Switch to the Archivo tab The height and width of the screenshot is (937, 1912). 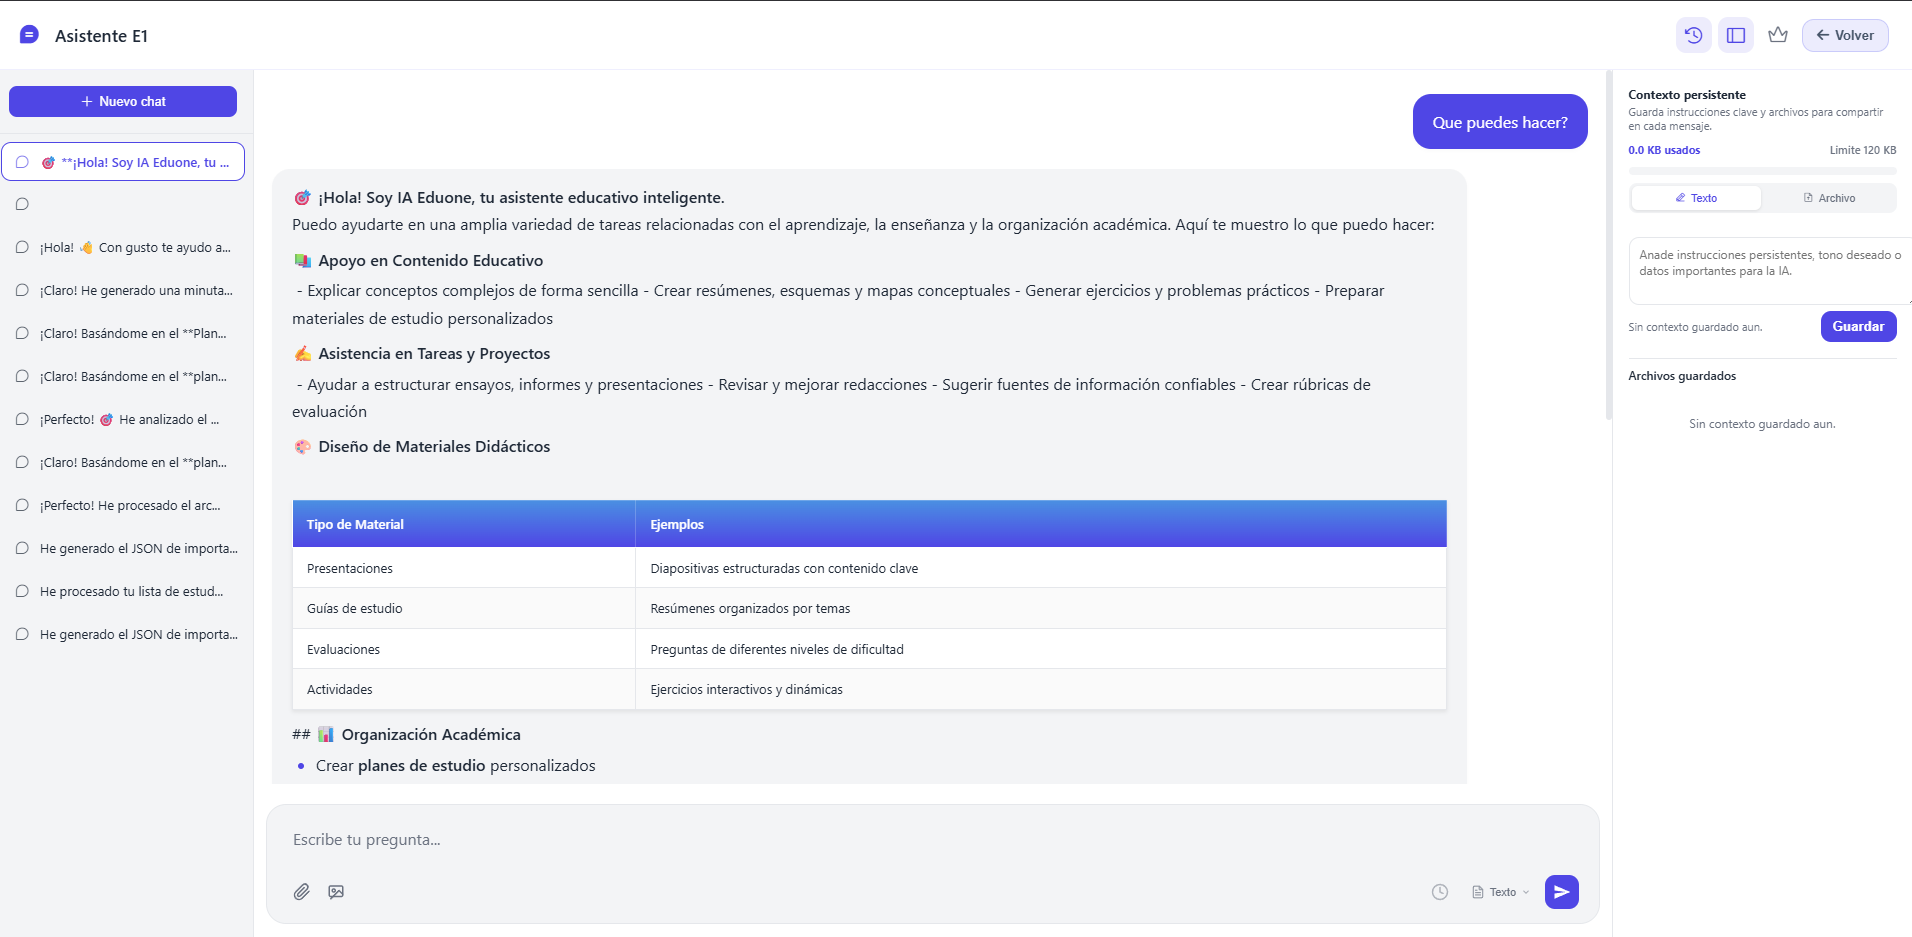[1829, 198]
